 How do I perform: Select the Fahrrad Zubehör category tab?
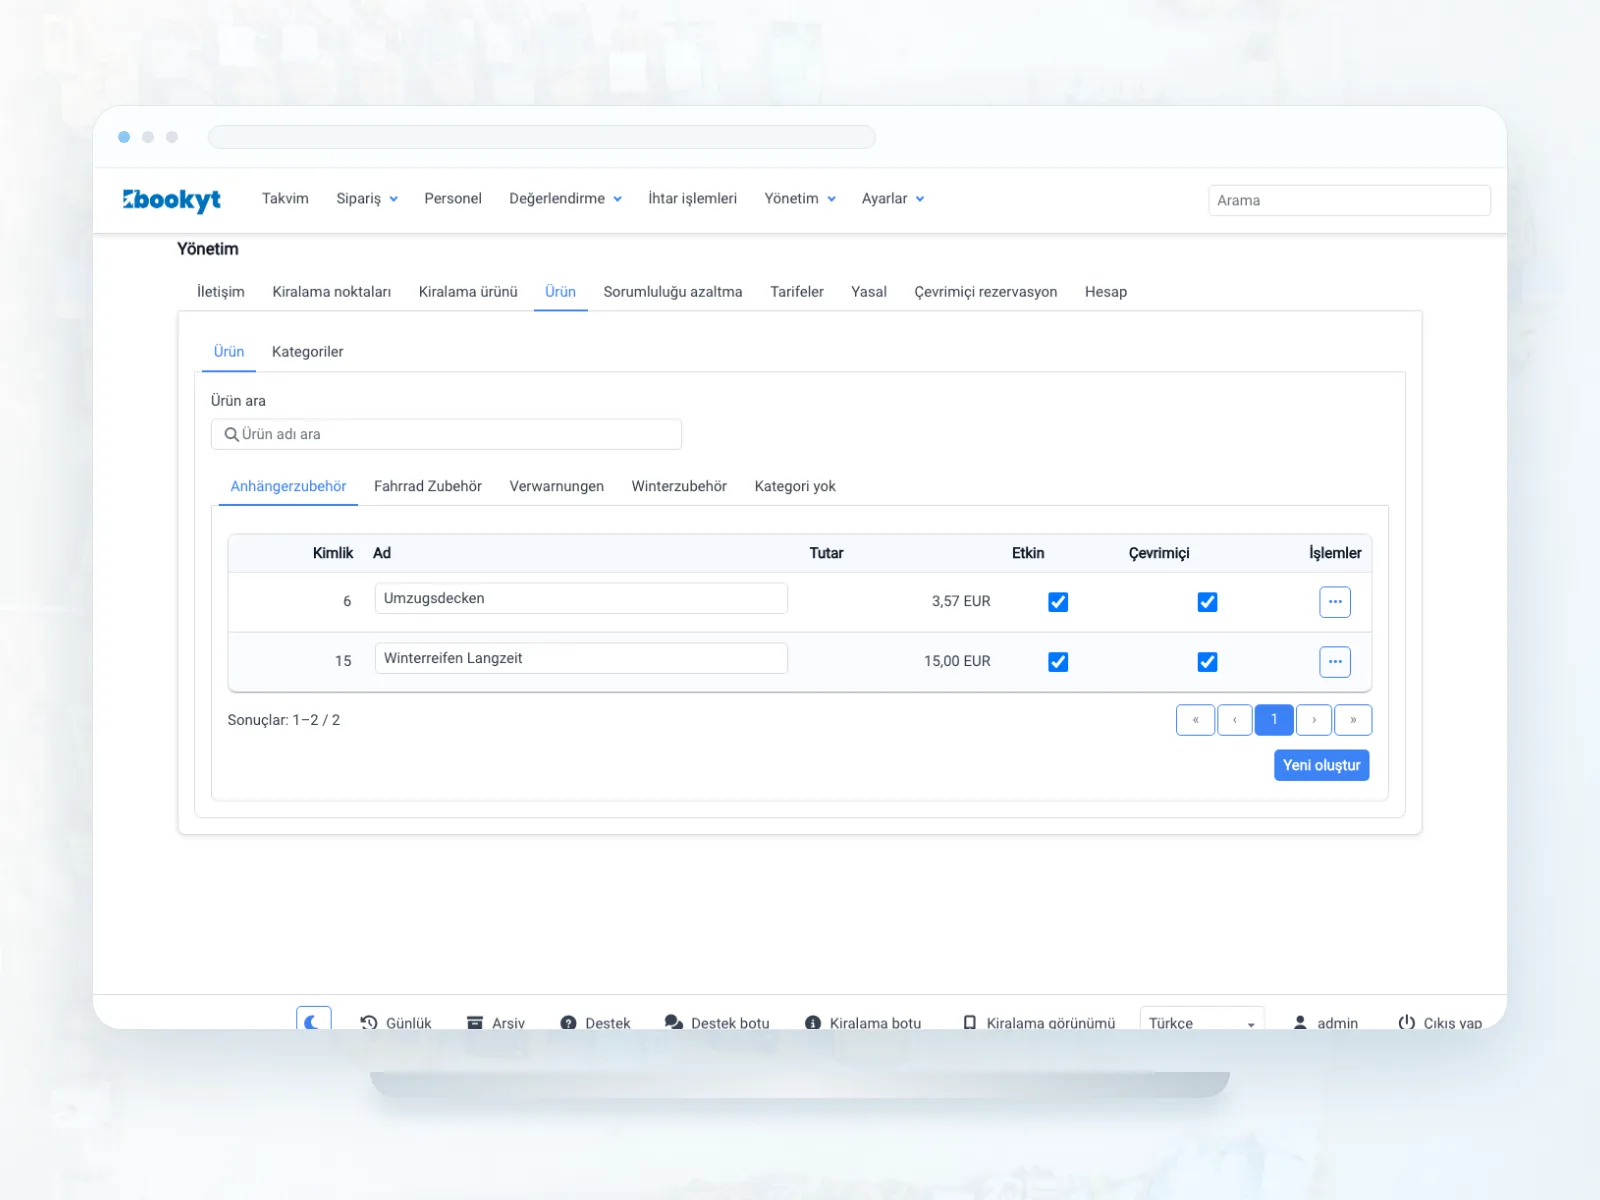[428, 486]
